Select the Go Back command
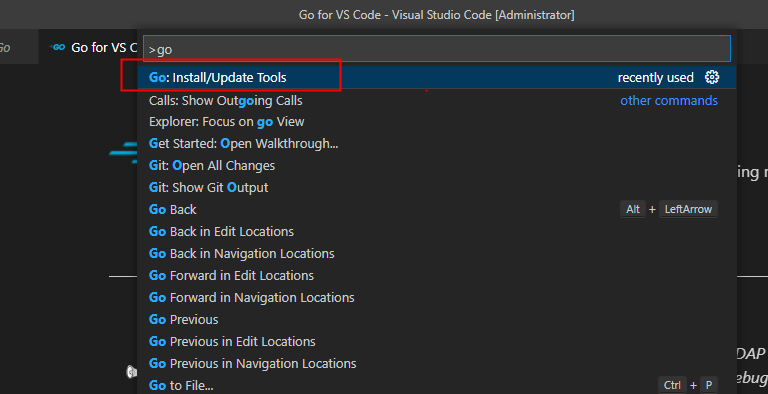 coord(437,209)
